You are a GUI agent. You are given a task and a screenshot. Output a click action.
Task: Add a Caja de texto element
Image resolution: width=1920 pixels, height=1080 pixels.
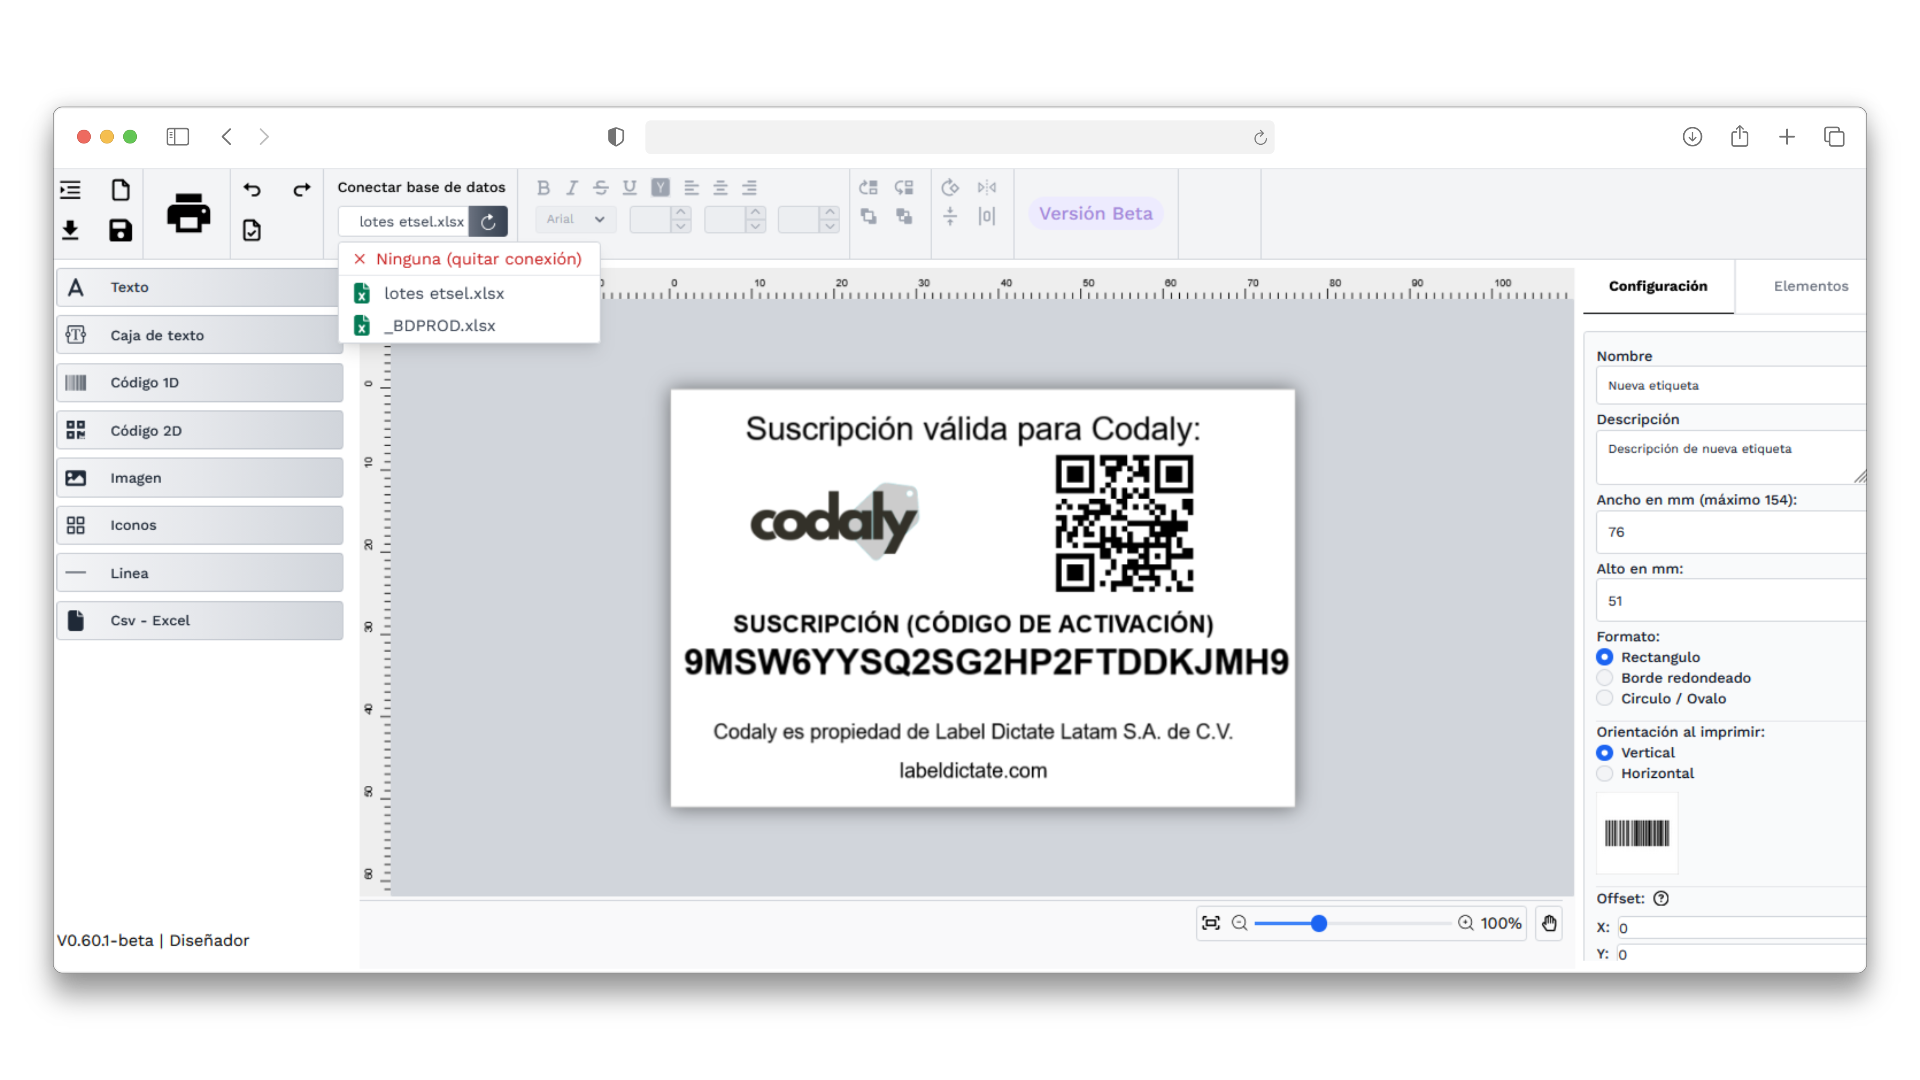(200, 336)
